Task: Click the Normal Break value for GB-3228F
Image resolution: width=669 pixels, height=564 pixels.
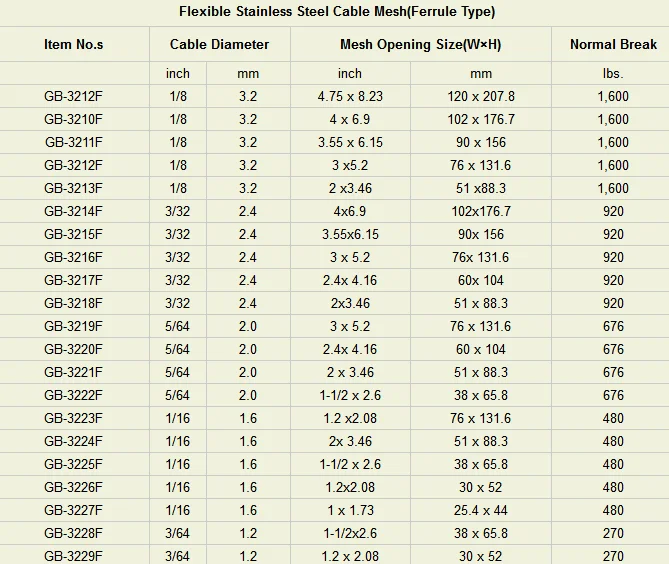Action: pos(613,533)
